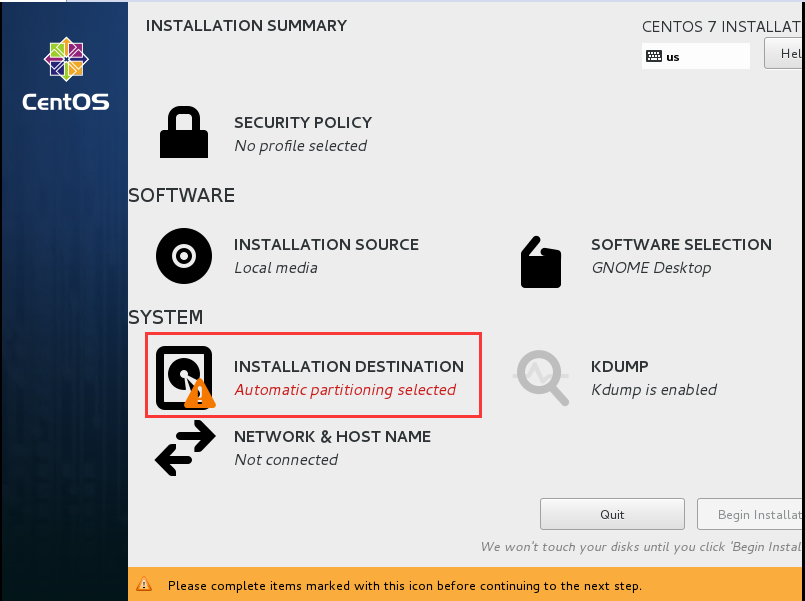The image size is (805, 601).
Task: Select the SECURITY POLICY heading text
Action: pyautogui.click(x=303, y=123)
